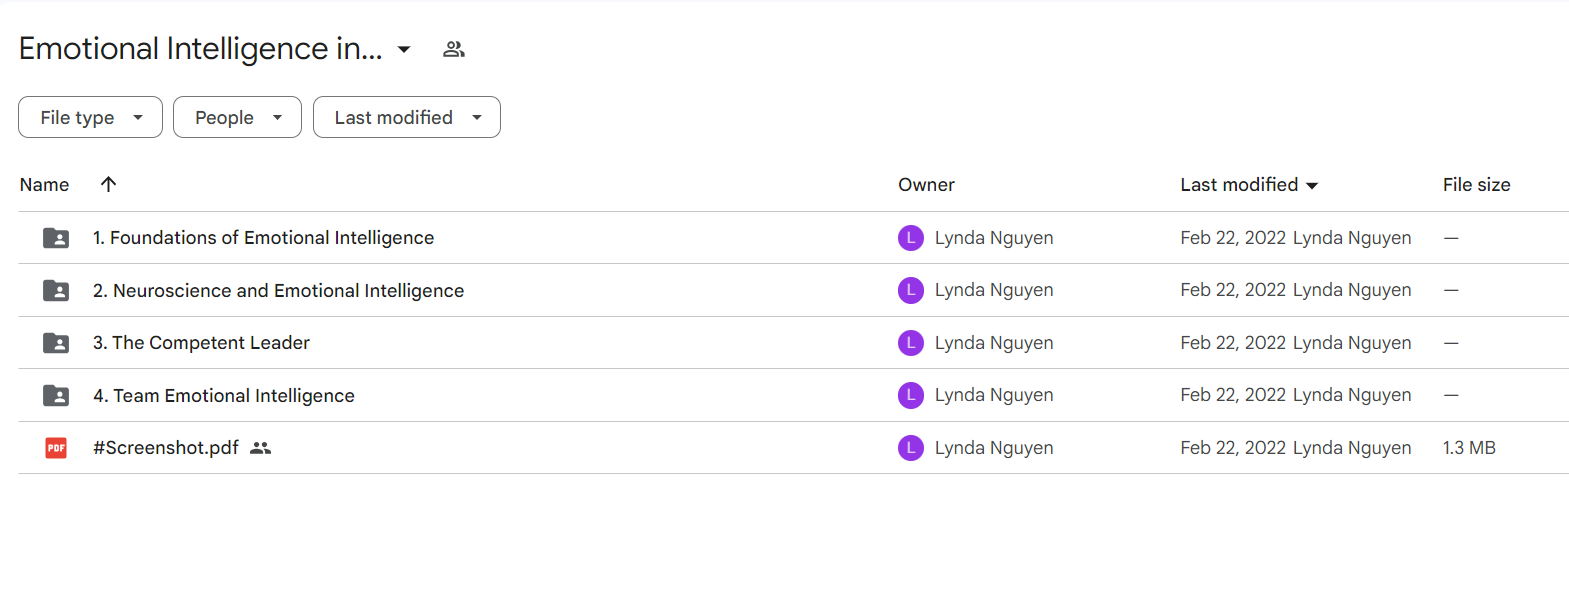Open the File type filter dropdown
Screen dimensions: 1569x601
click(x=90, y=117)
